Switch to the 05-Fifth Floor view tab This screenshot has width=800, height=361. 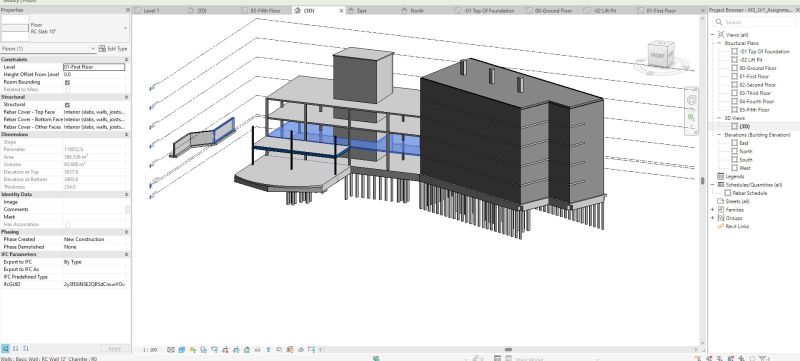click(265, 11)
